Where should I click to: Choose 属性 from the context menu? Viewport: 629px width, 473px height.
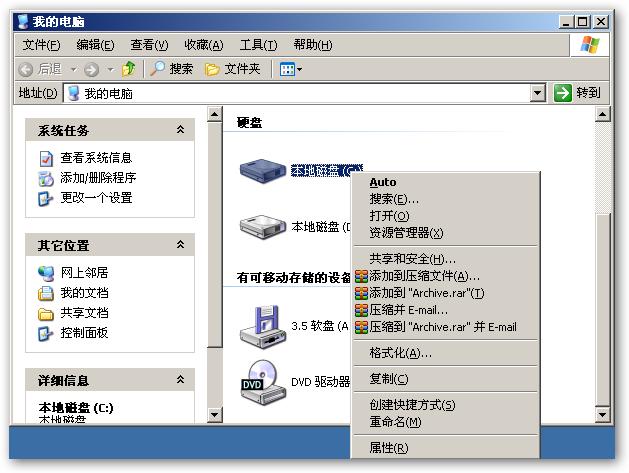[x=389, y=448]
